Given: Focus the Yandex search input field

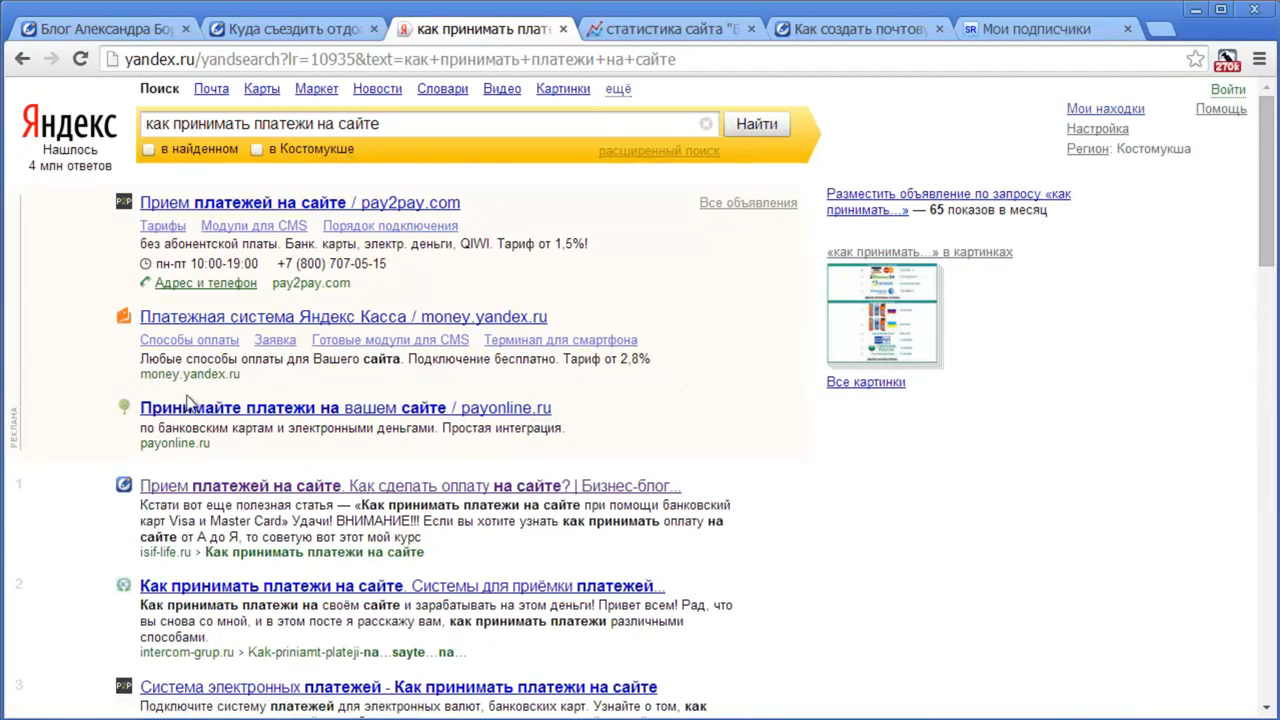Looking at the screenshot, I should (420, 124).
